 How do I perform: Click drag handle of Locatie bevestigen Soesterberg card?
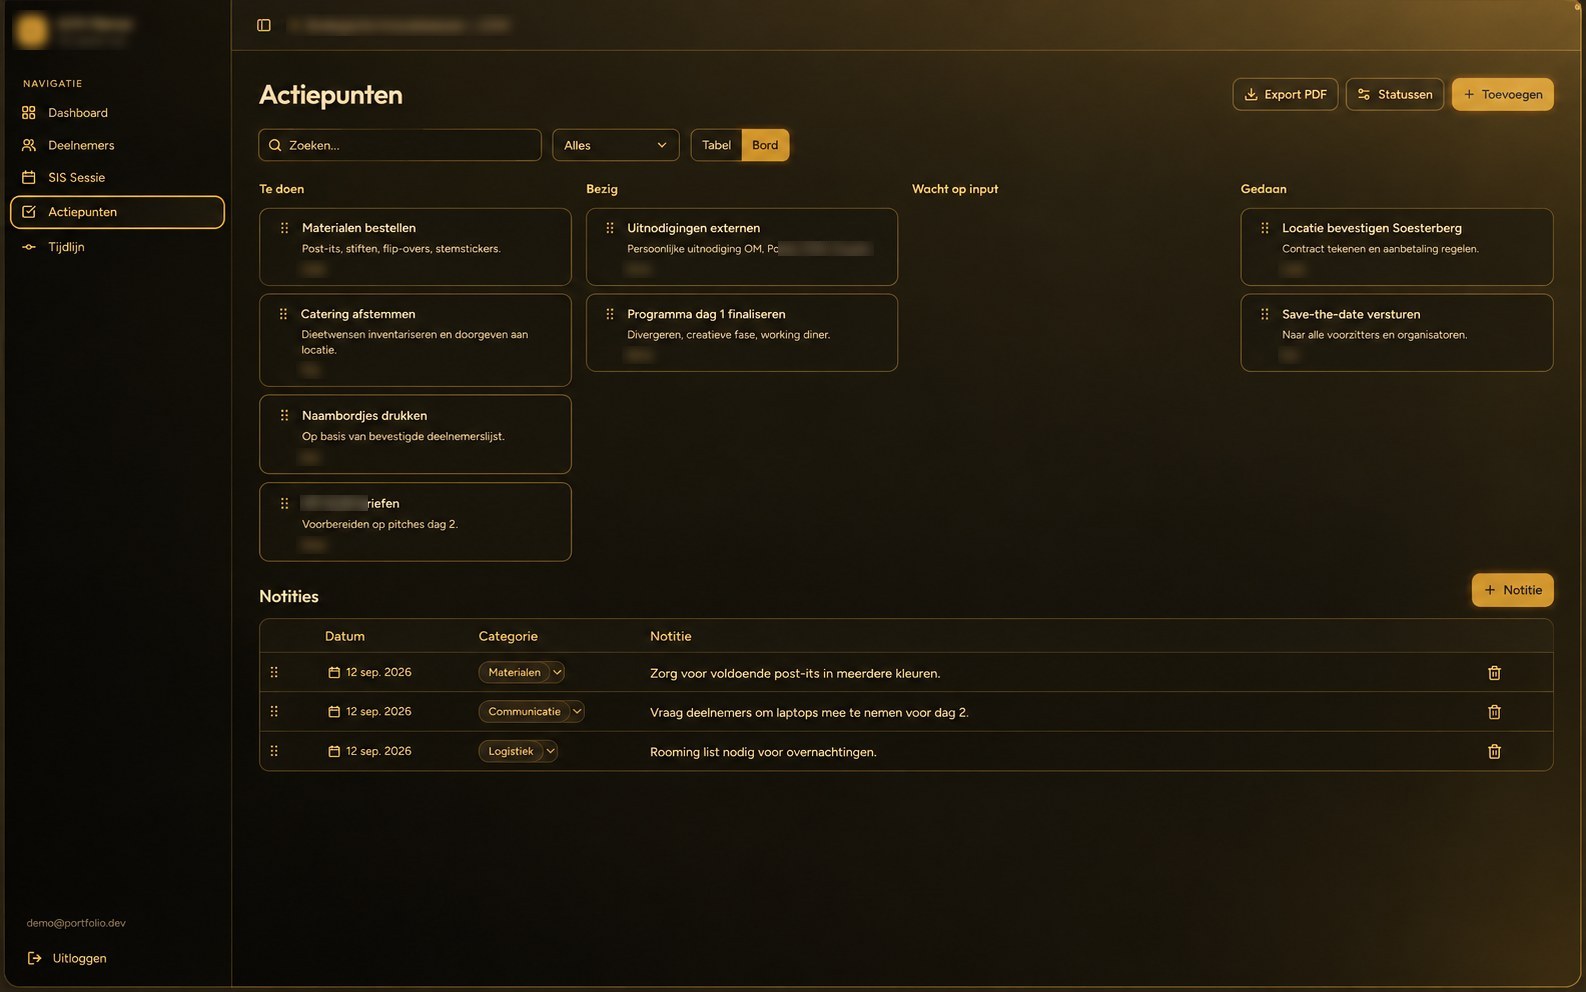click(1265, 228)
